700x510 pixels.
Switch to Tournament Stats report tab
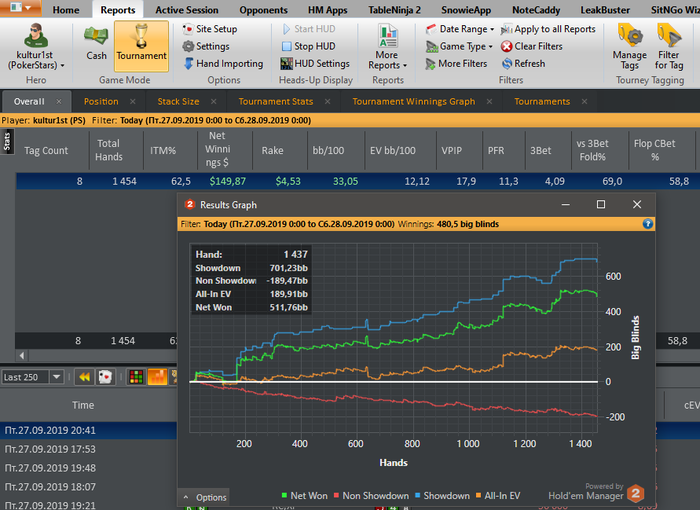click(x=275, y=102)
